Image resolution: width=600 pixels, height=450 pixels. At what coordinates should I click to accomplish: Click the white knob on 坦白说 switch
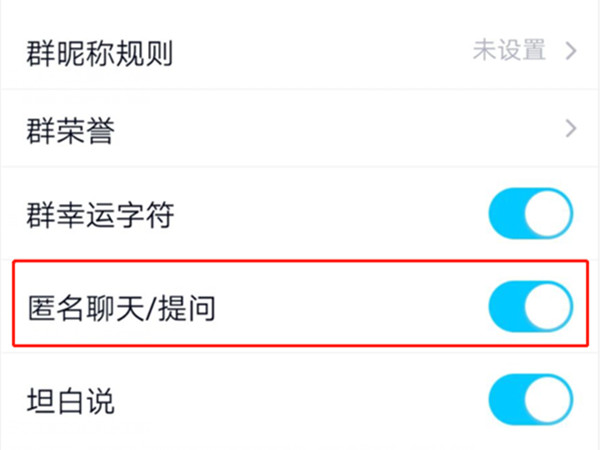(549, 401)
